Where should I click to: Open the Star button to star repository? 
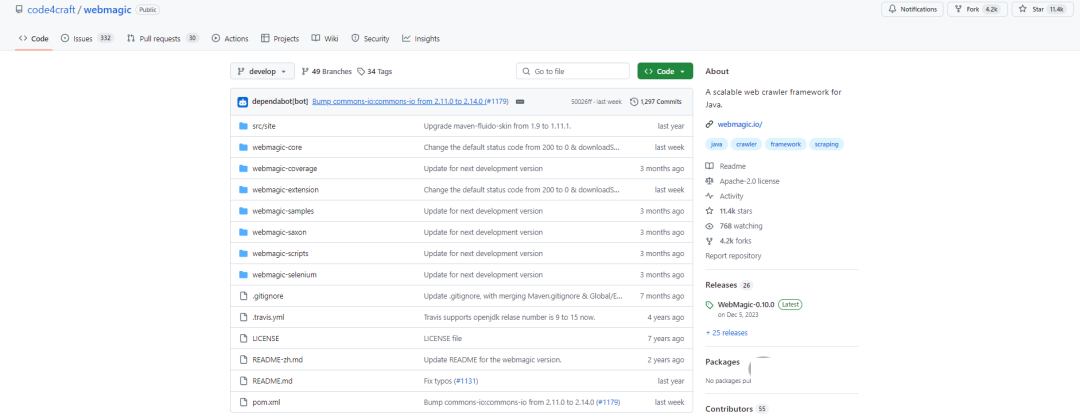coord(1042,9)
